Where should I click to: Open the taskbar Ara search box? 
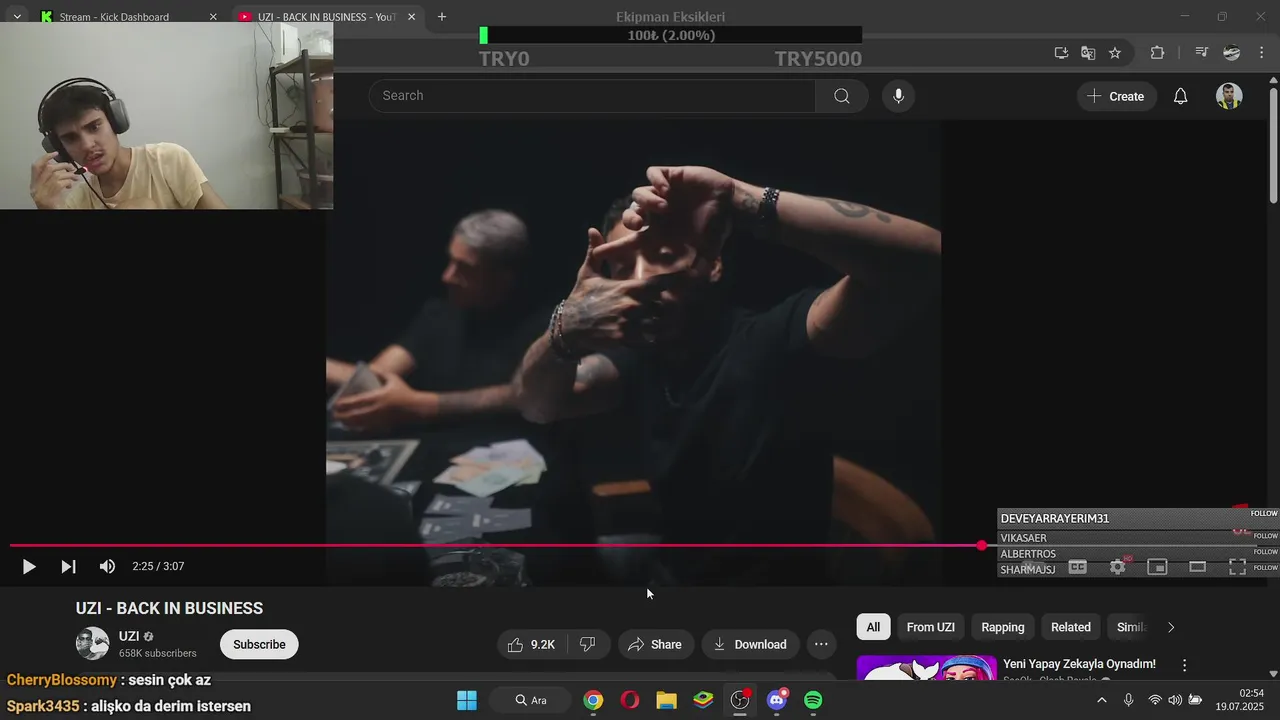tap(532, 700)
